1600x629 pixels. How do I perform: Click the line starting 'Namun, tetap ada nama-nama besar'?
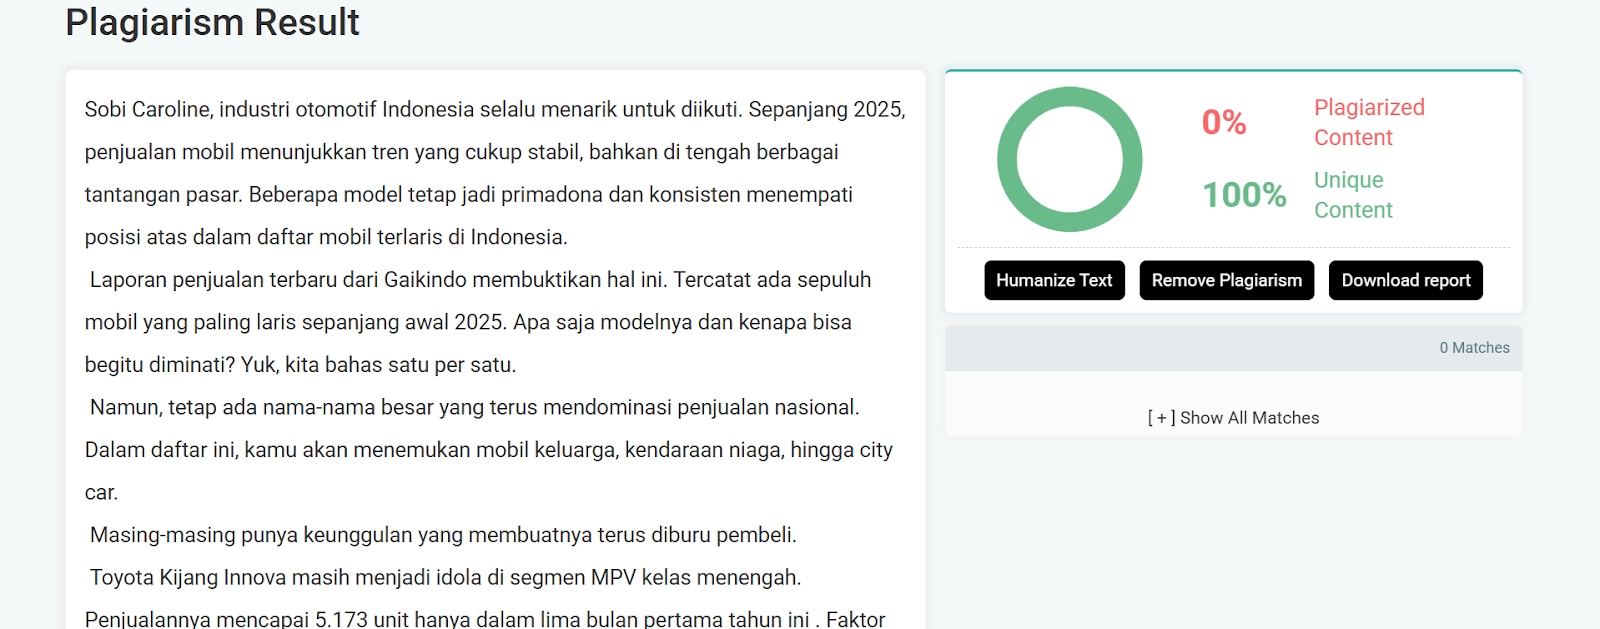click(x=475, y=407)
